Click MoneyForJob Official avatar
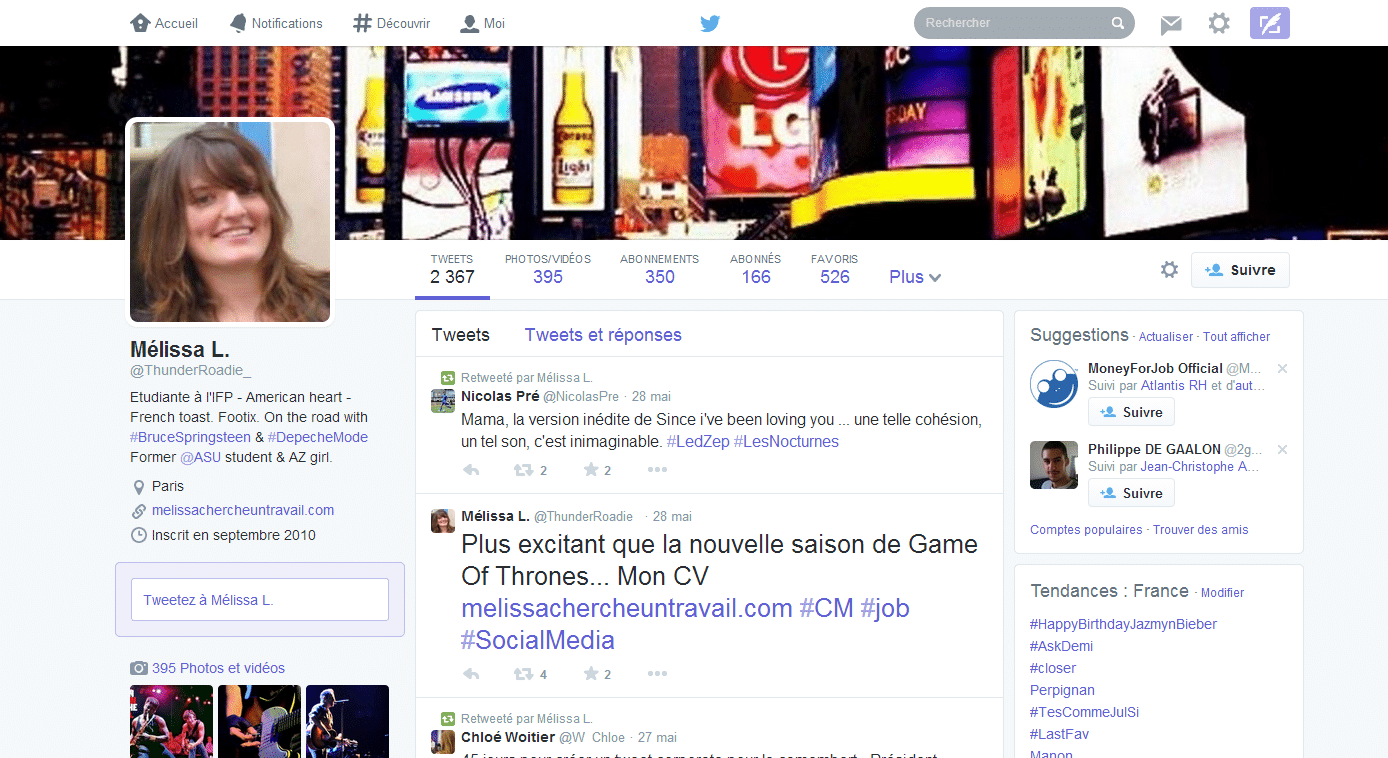Image resolution: width=1388 pixels, height=758 pixels. (x=1054, y=384)
